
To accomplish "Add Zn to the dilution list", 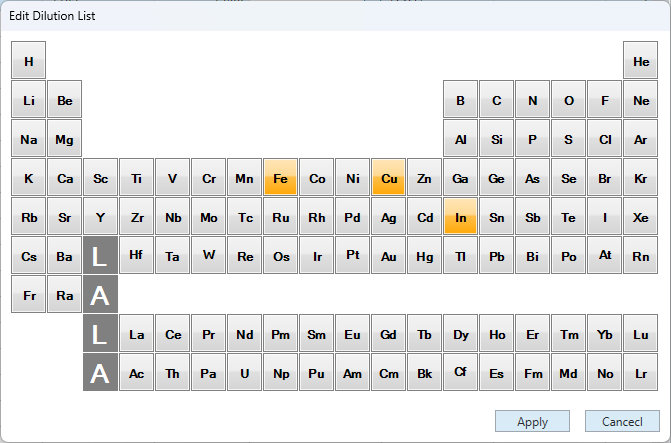I will [x=425, y=177].
